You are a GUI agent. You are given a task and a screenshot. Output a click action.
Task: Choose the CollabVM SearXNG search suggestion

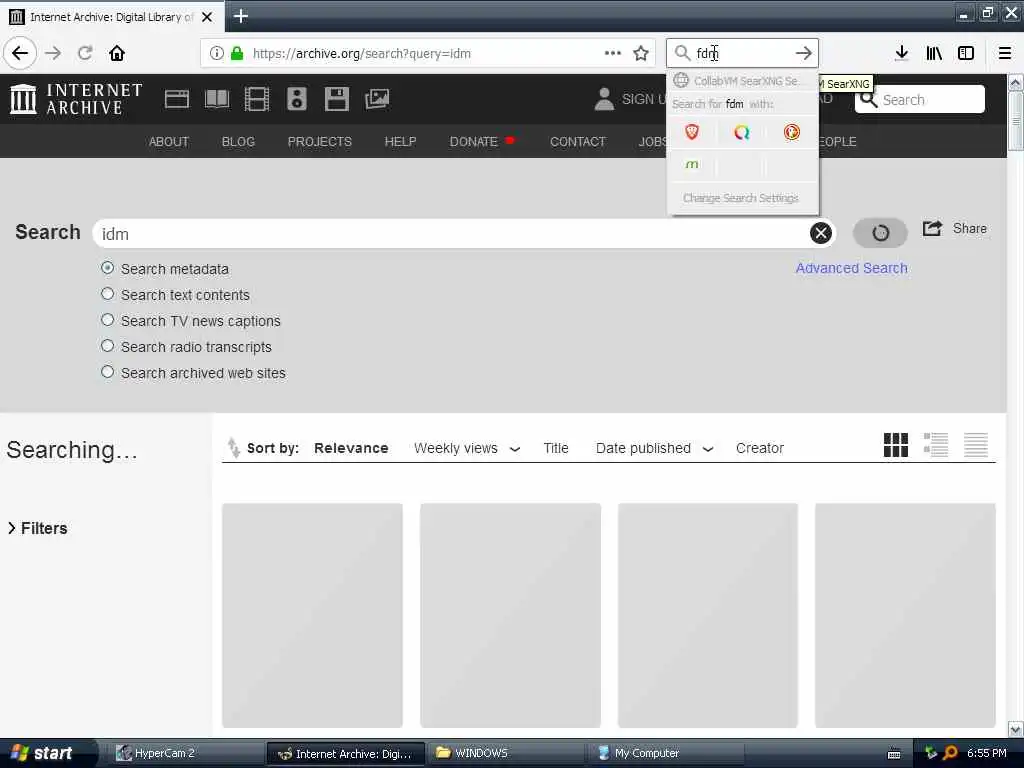point(742,81)
